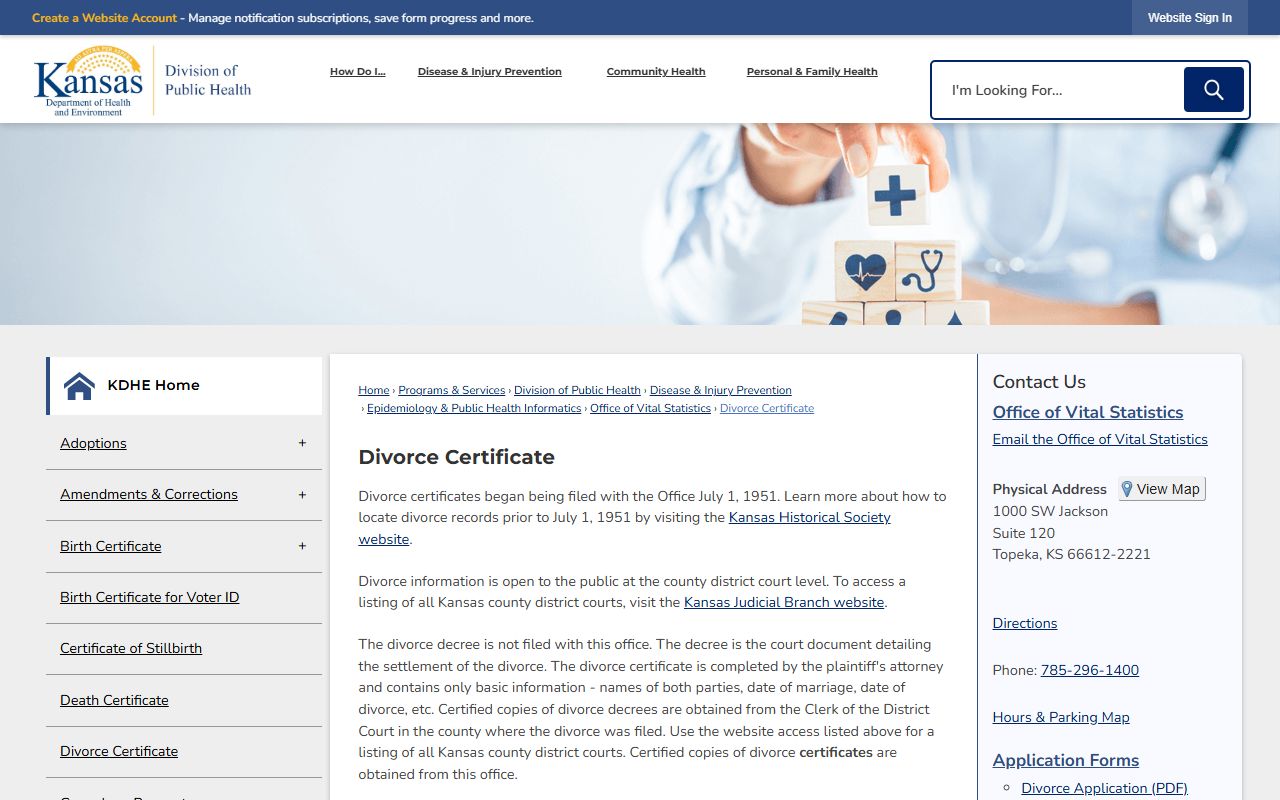Click the Divorce Certificate page heading
The width and height of the screenshot is (1280, 800).
[x=457, y=457]
